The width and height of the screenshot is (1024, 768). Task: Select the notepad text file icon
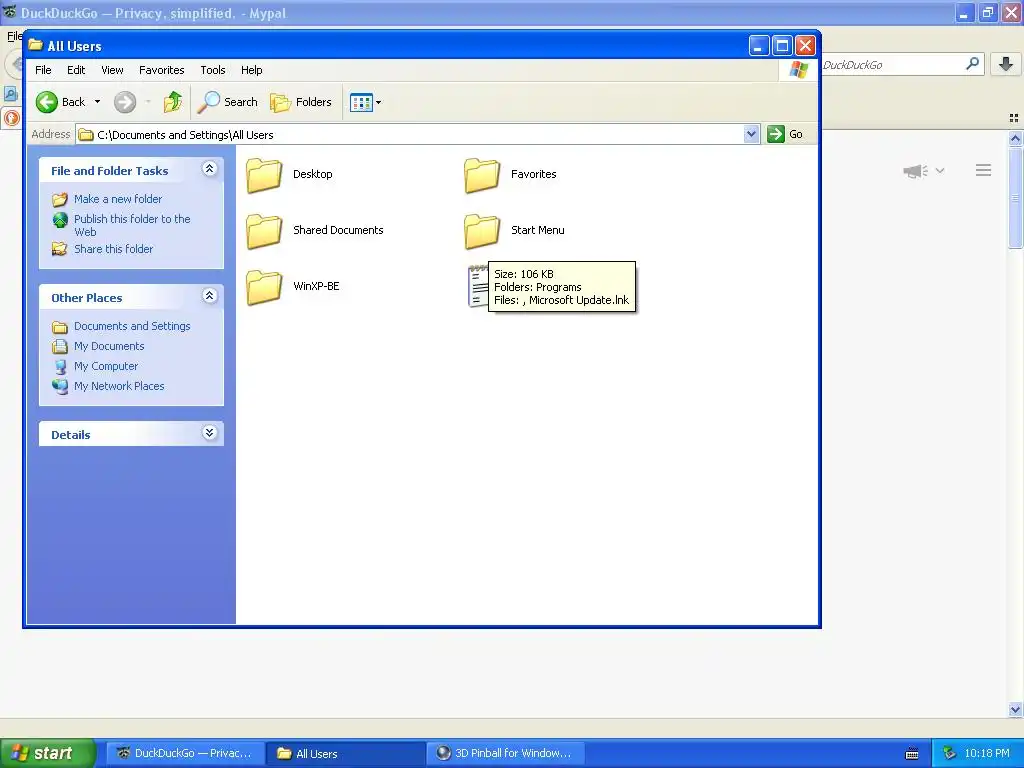(477, 286)
